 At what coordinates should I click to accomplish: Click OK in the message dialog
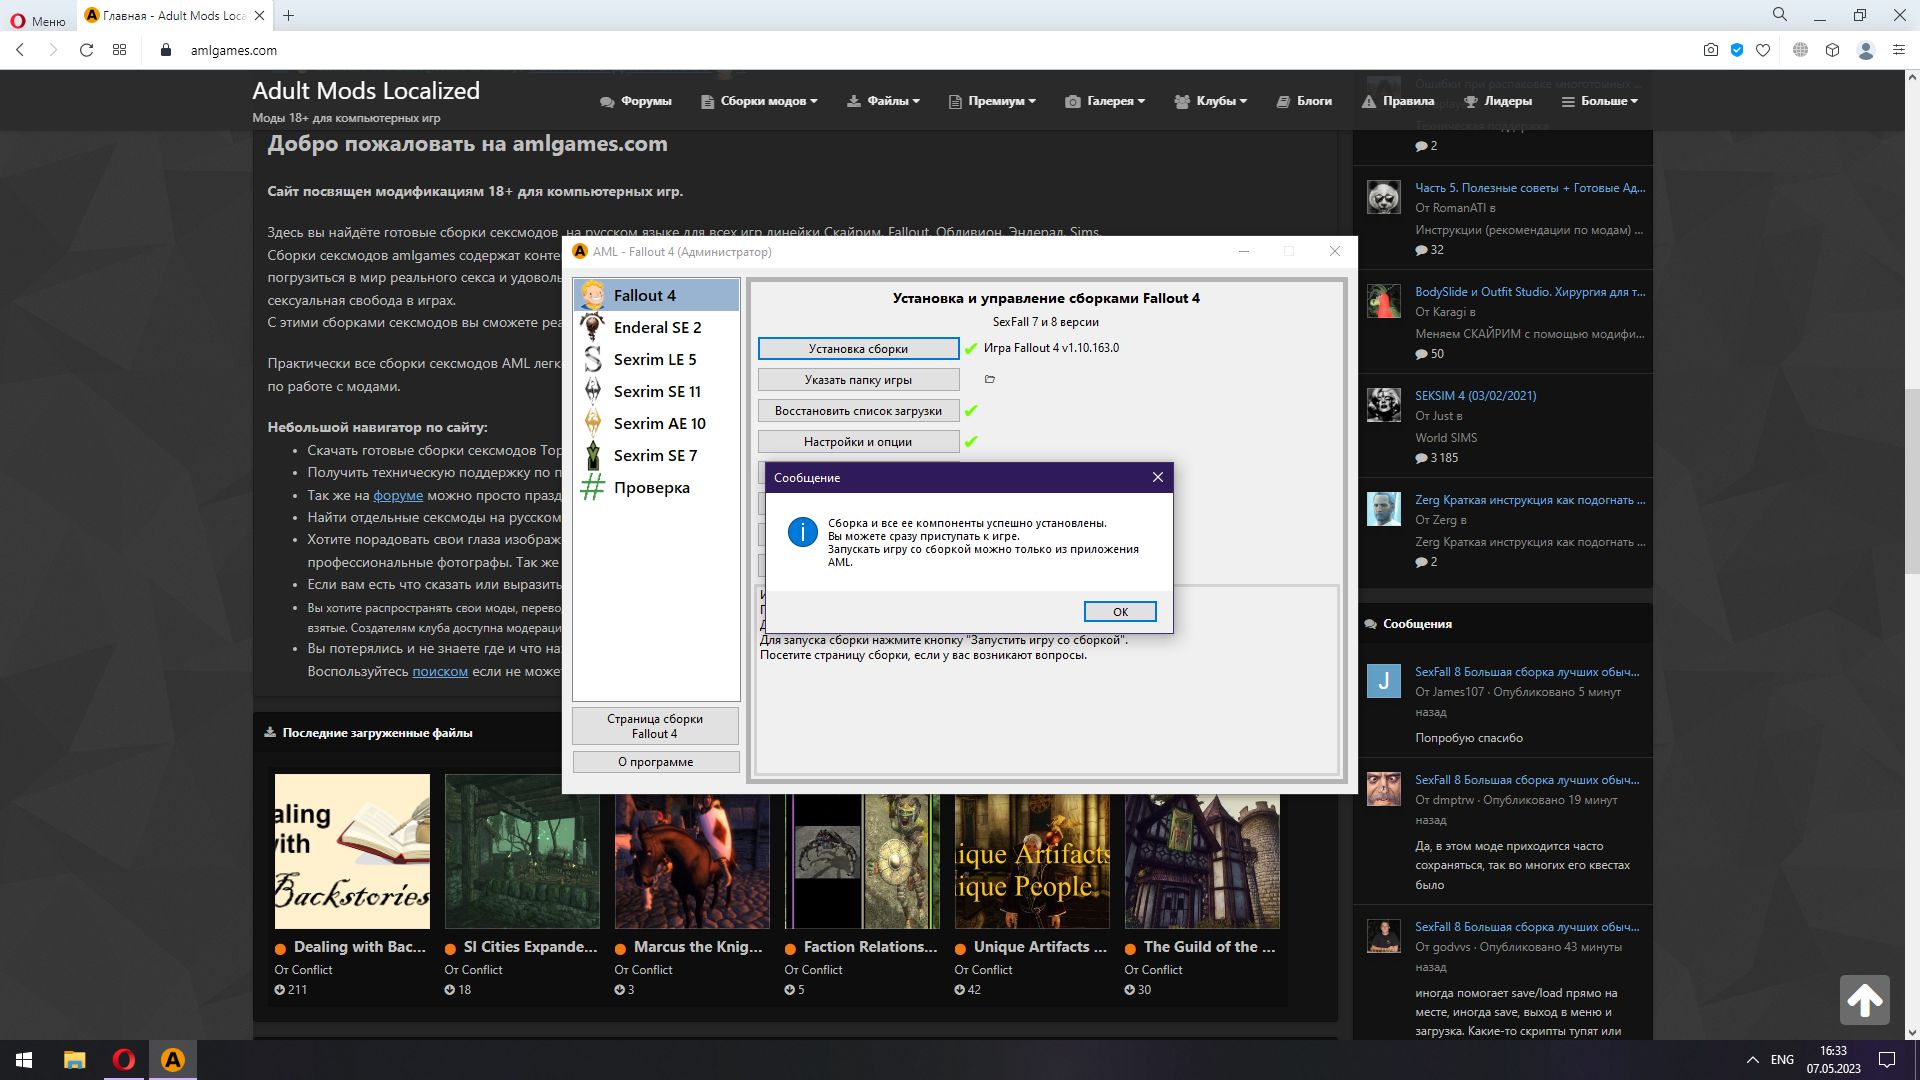click(1119, 611)
